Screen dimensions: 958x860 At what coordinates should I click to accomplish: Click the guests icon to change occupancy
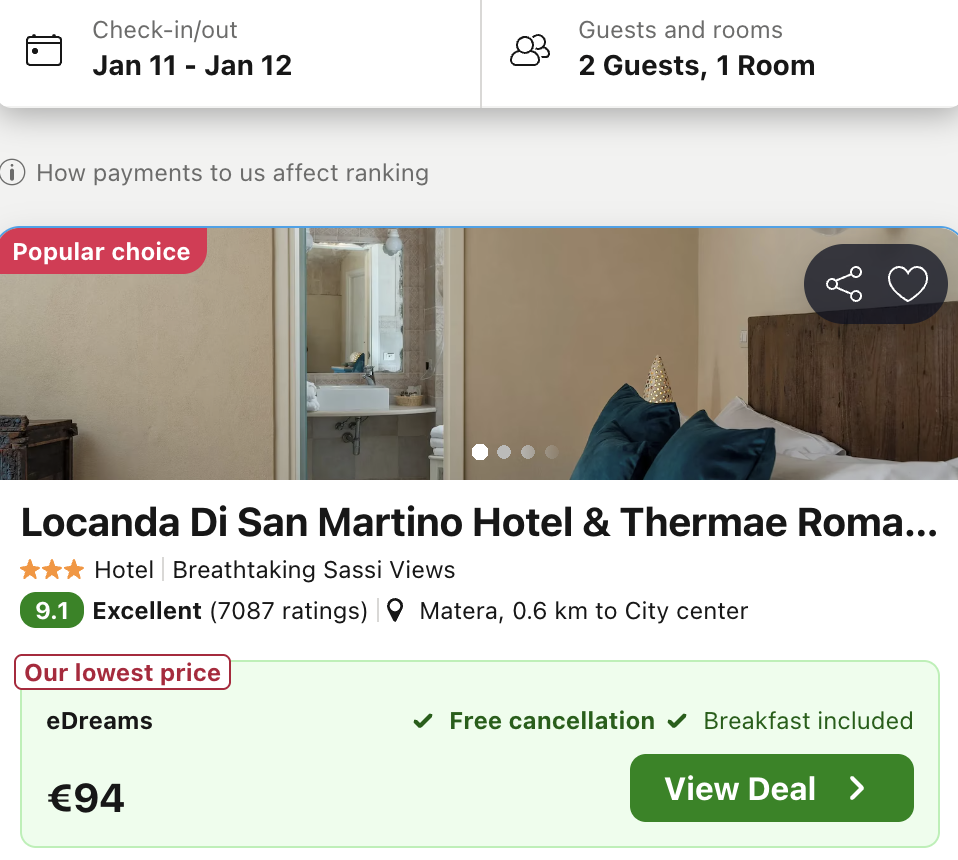coord(530,48)
